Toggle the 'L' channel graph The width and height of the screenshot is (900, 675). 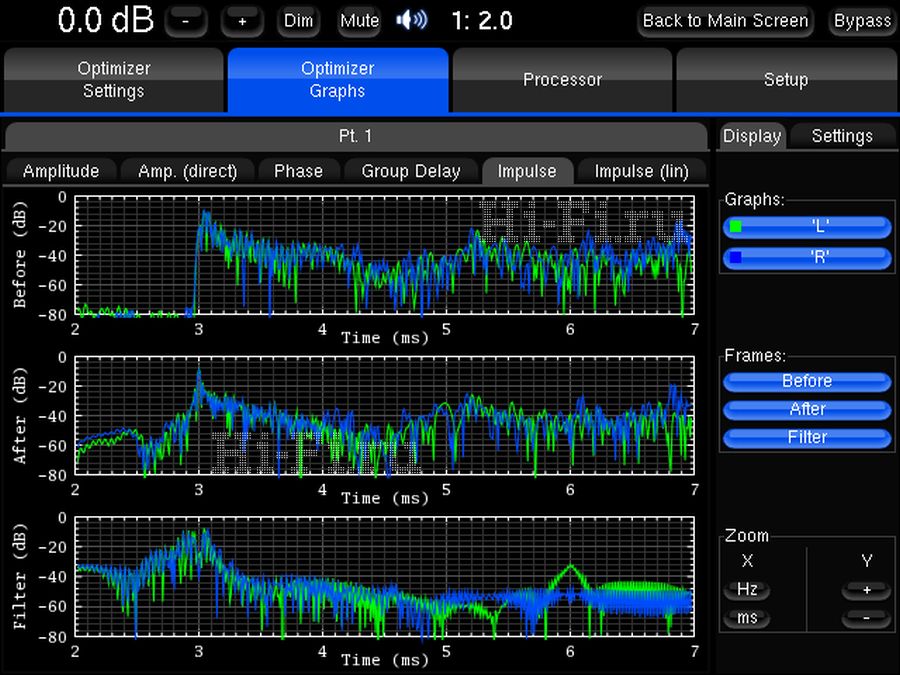coord(807,228)
